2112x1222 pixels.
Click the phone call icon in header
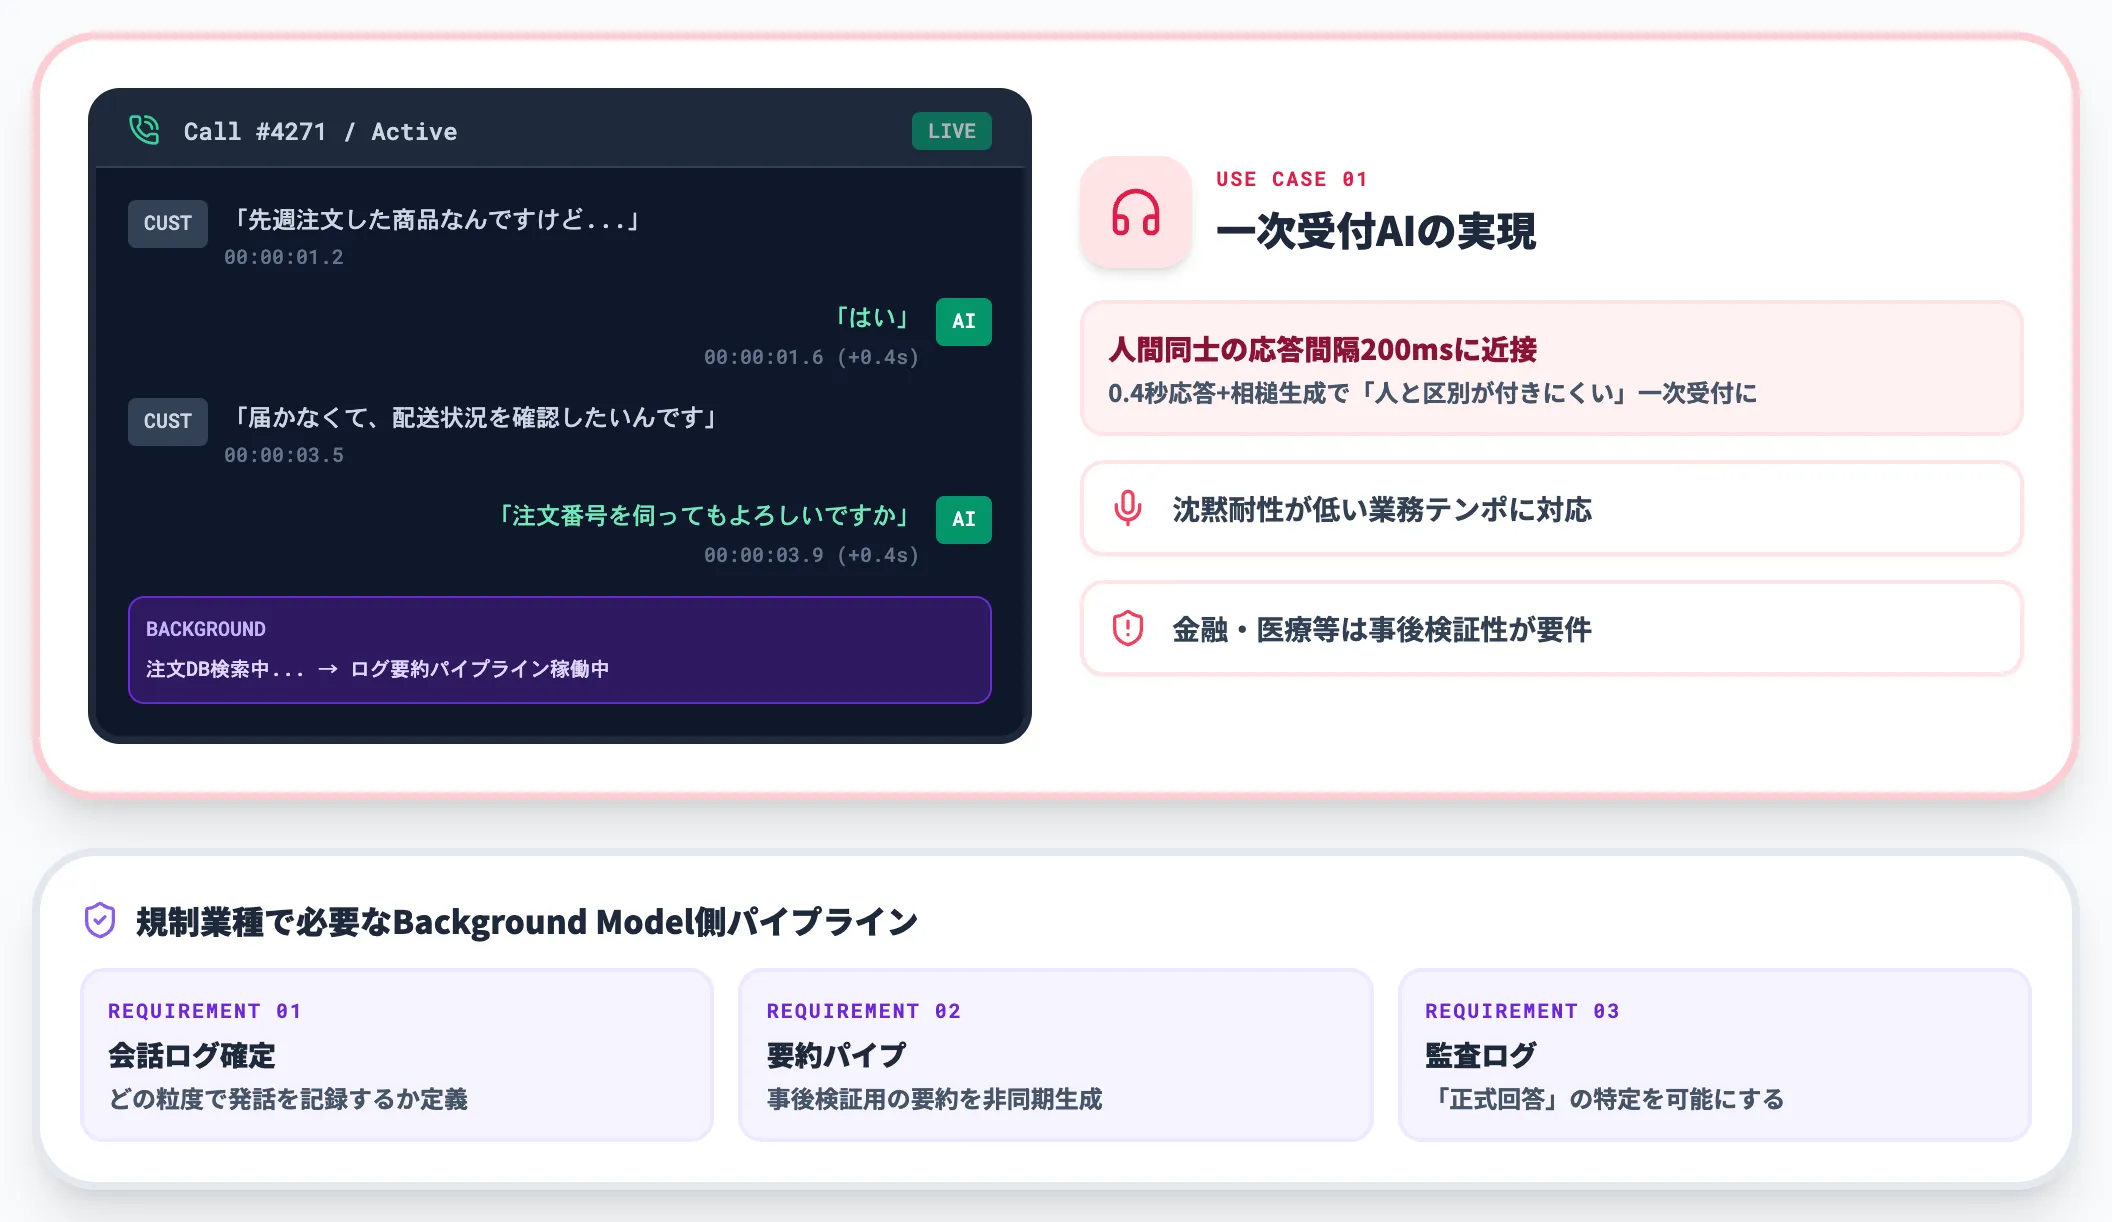coord(144,130)
